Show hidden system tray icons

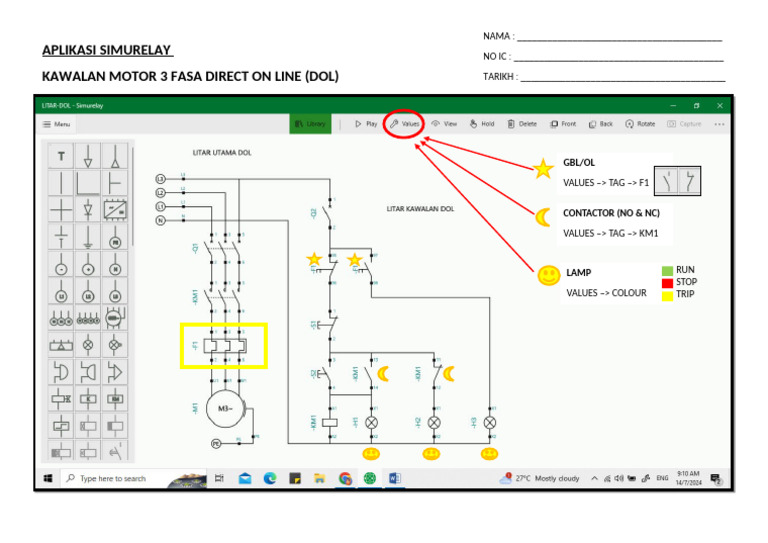pos(595,478)
